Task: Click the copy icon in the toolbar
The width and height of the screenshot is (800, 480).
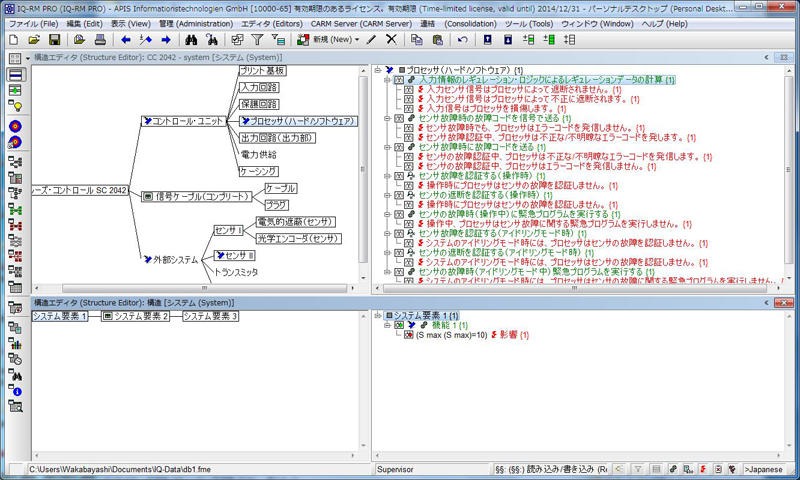Action: (x=417, y=40)
